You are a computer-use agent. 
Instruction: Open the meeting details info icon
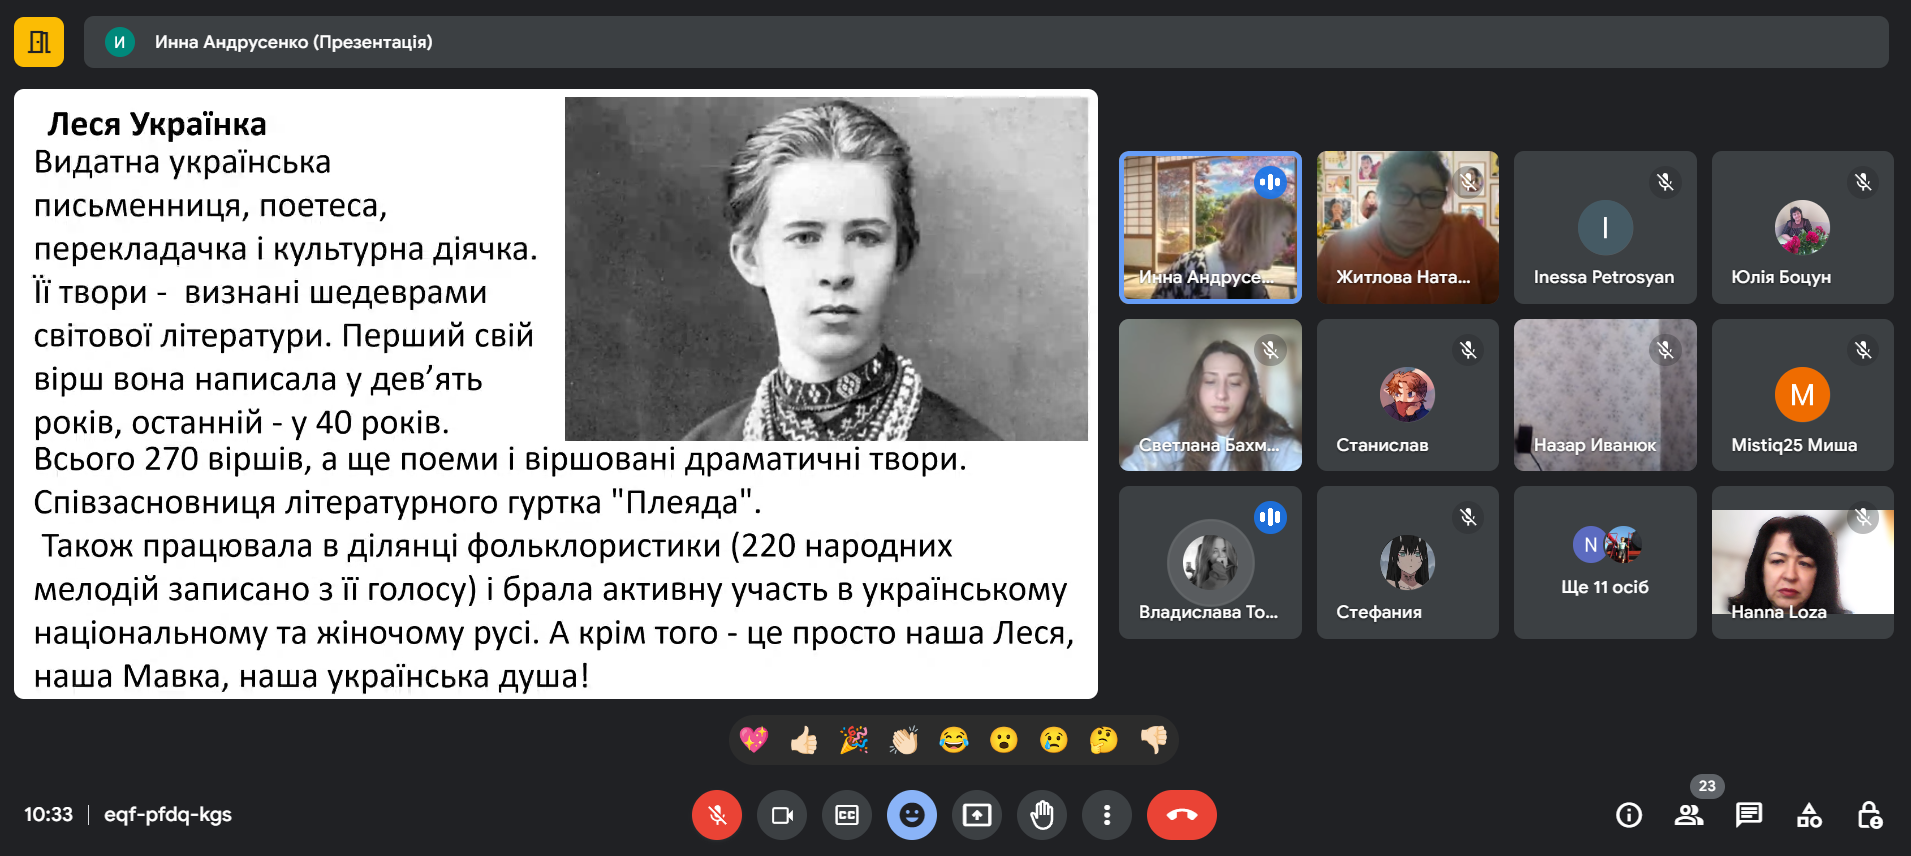pyautogui.click(x=1629, y=815)
